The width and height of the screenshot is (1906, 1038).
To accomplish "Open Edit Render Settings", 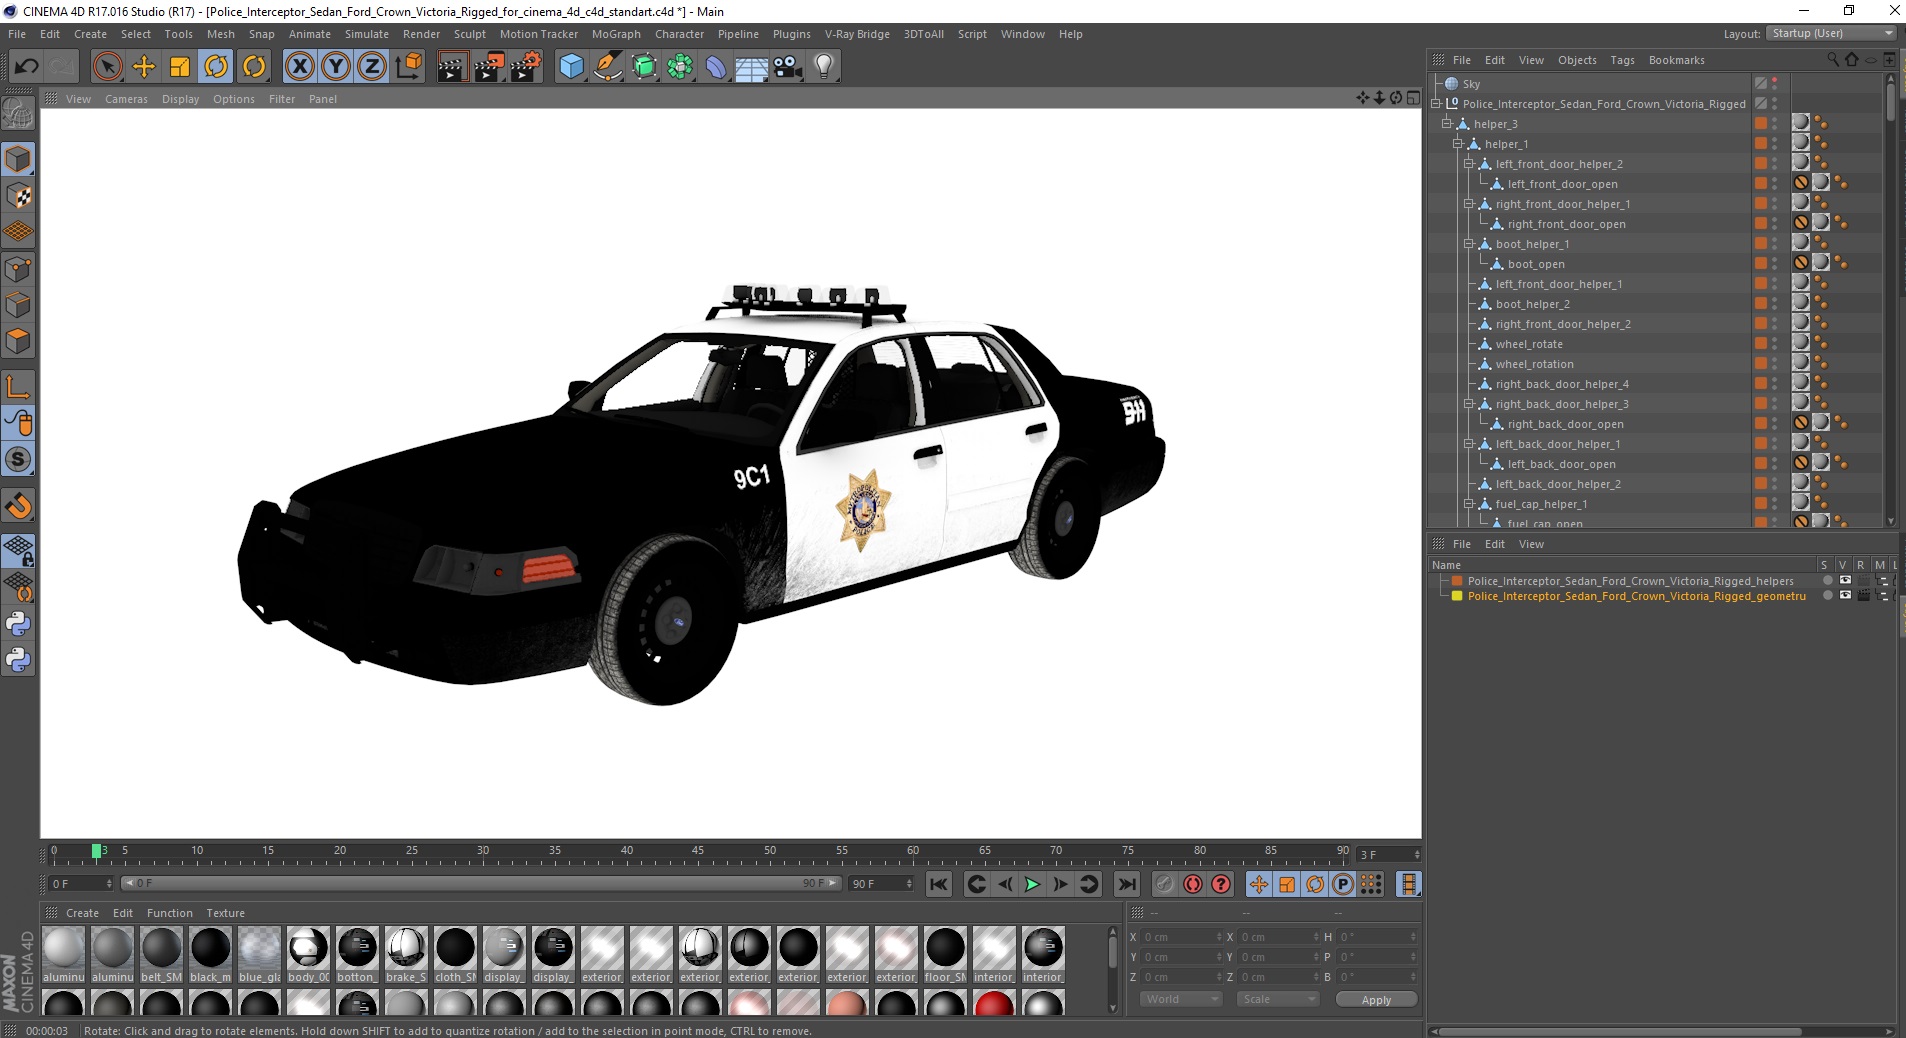I will coord(526,67).
